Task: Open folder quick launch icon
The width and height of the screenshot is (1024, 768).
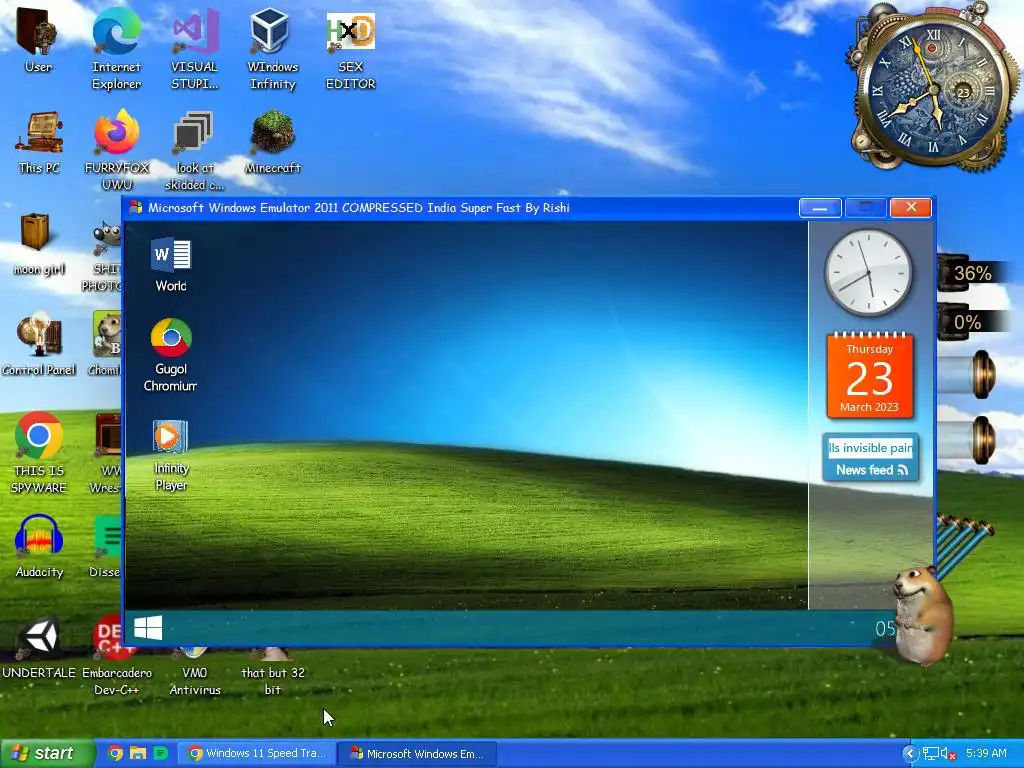Action: coord(137,754)
